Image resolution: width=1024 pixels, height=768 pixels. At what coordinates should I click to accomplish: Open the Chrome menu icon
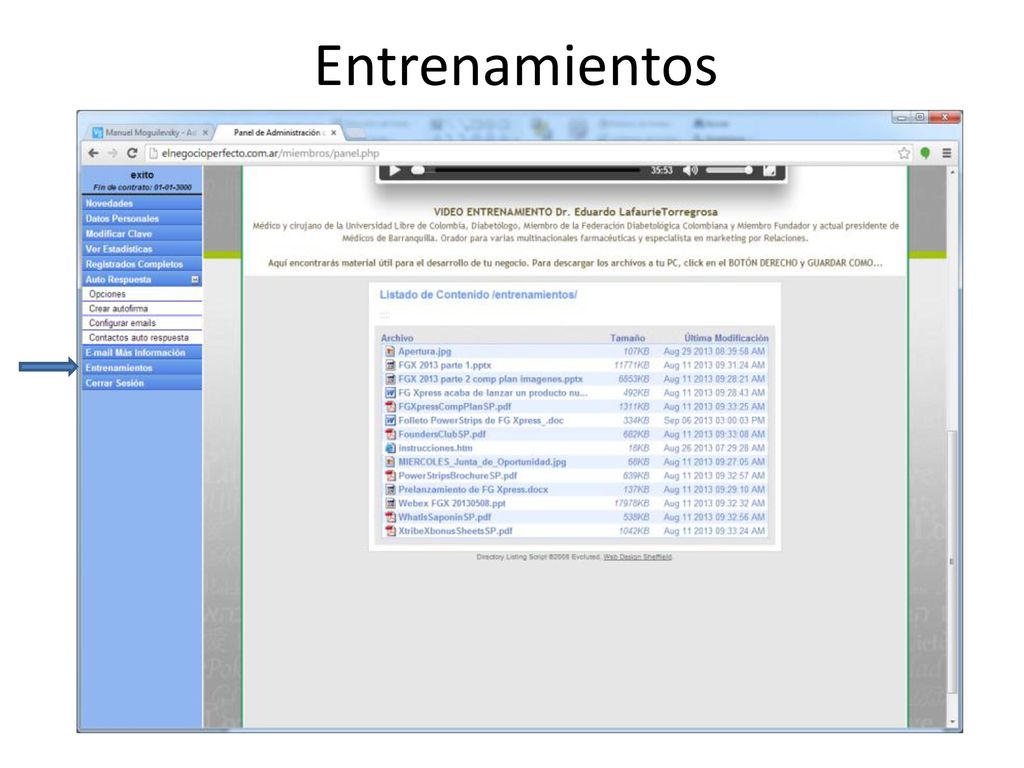[x=946, y=153]
